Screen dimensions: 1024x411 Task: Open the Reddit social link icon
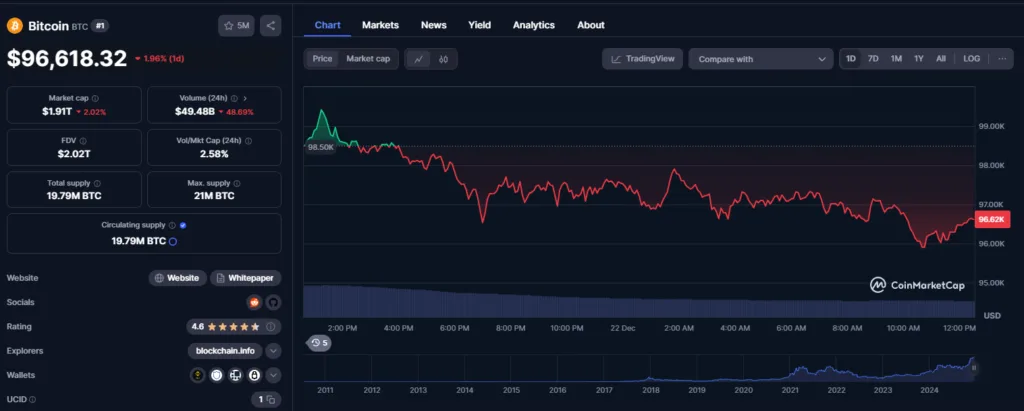pyautogui.click(x=254, y=303)
